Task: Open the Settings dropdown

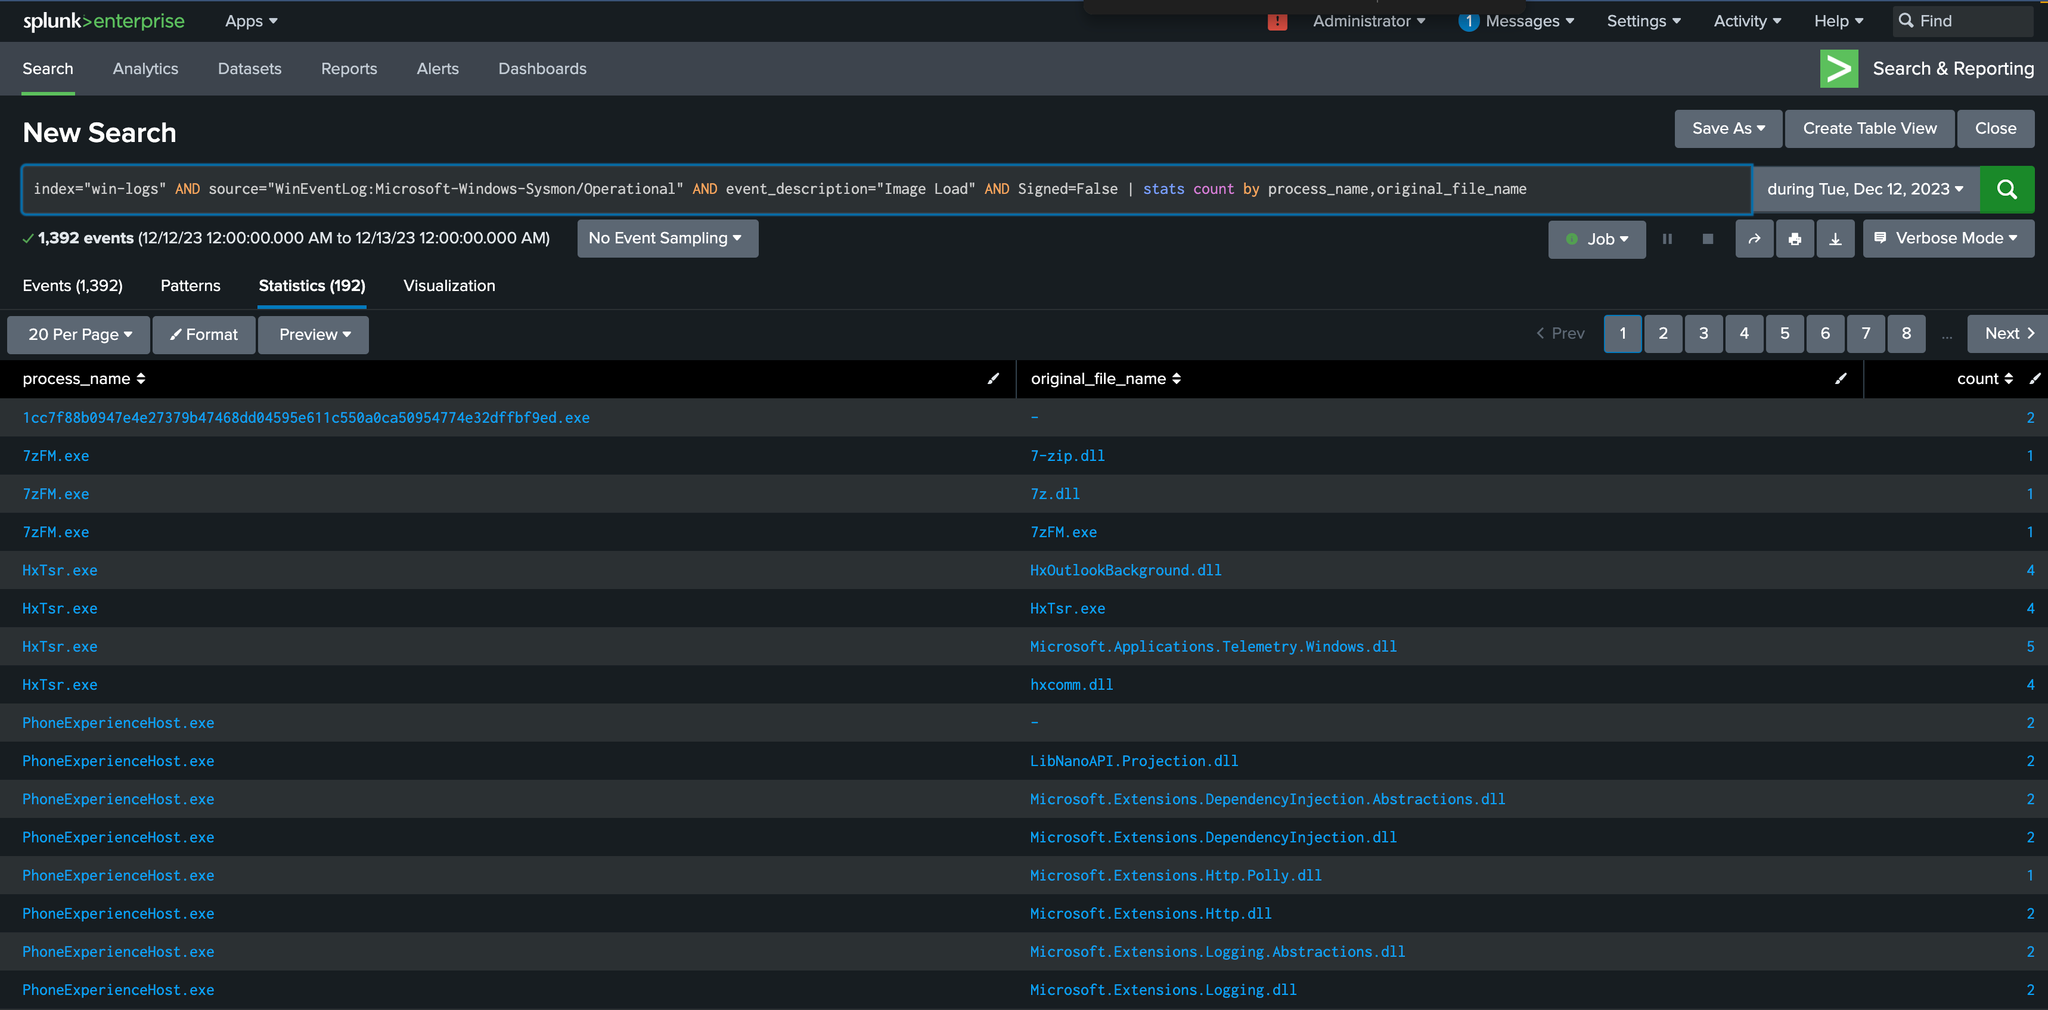Action: coord(1644,21)
